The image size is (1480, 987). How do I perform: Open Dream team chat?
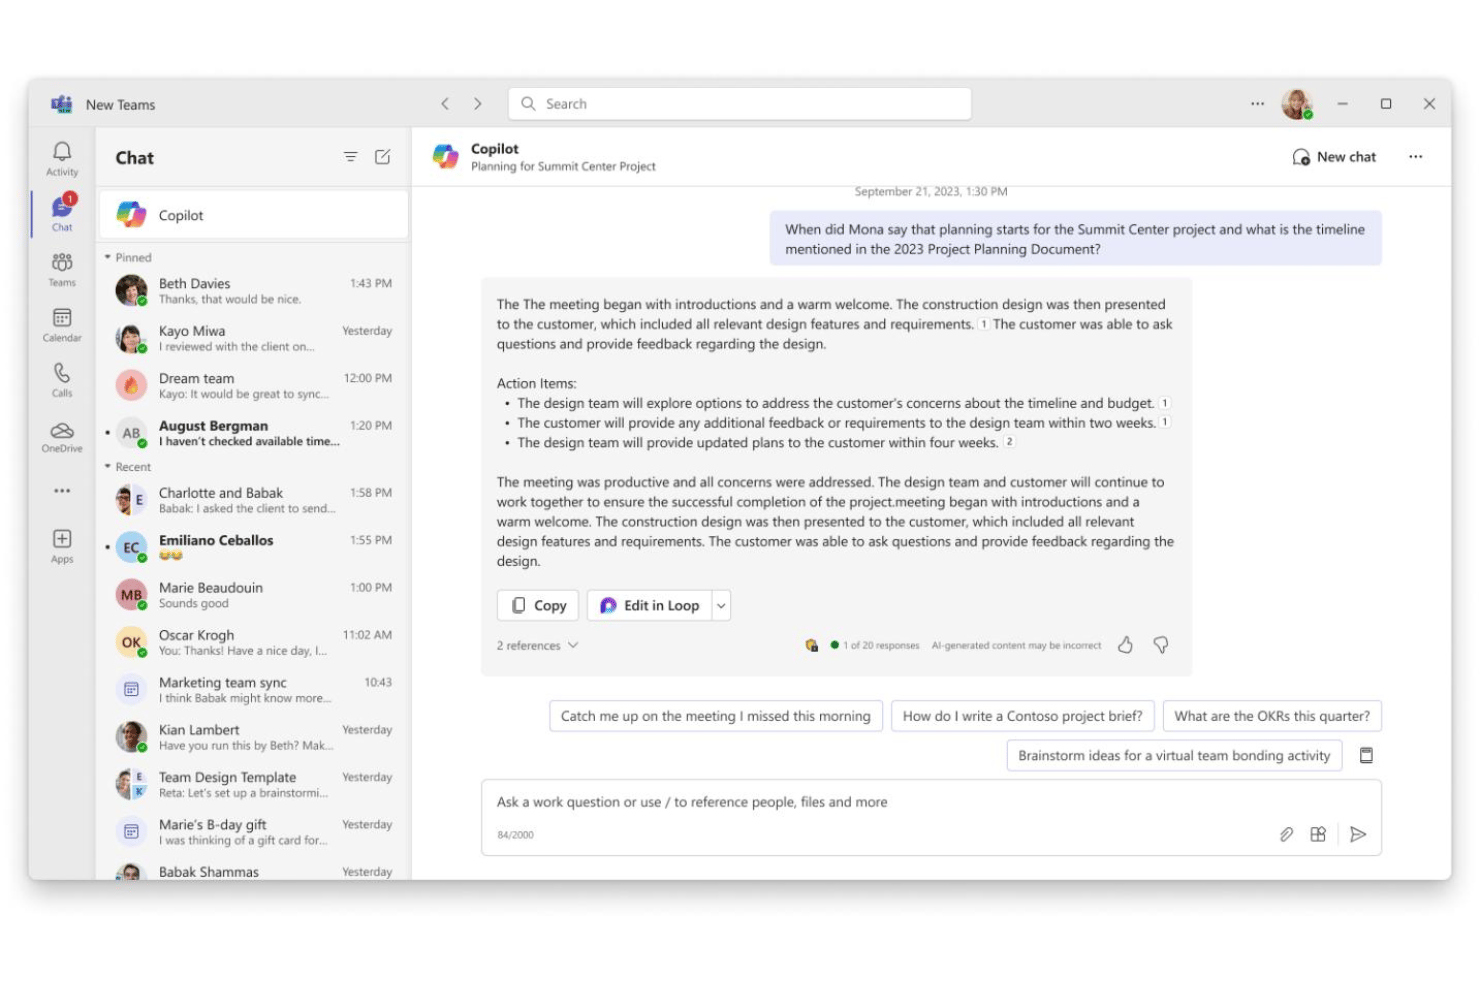coord(253,385)
